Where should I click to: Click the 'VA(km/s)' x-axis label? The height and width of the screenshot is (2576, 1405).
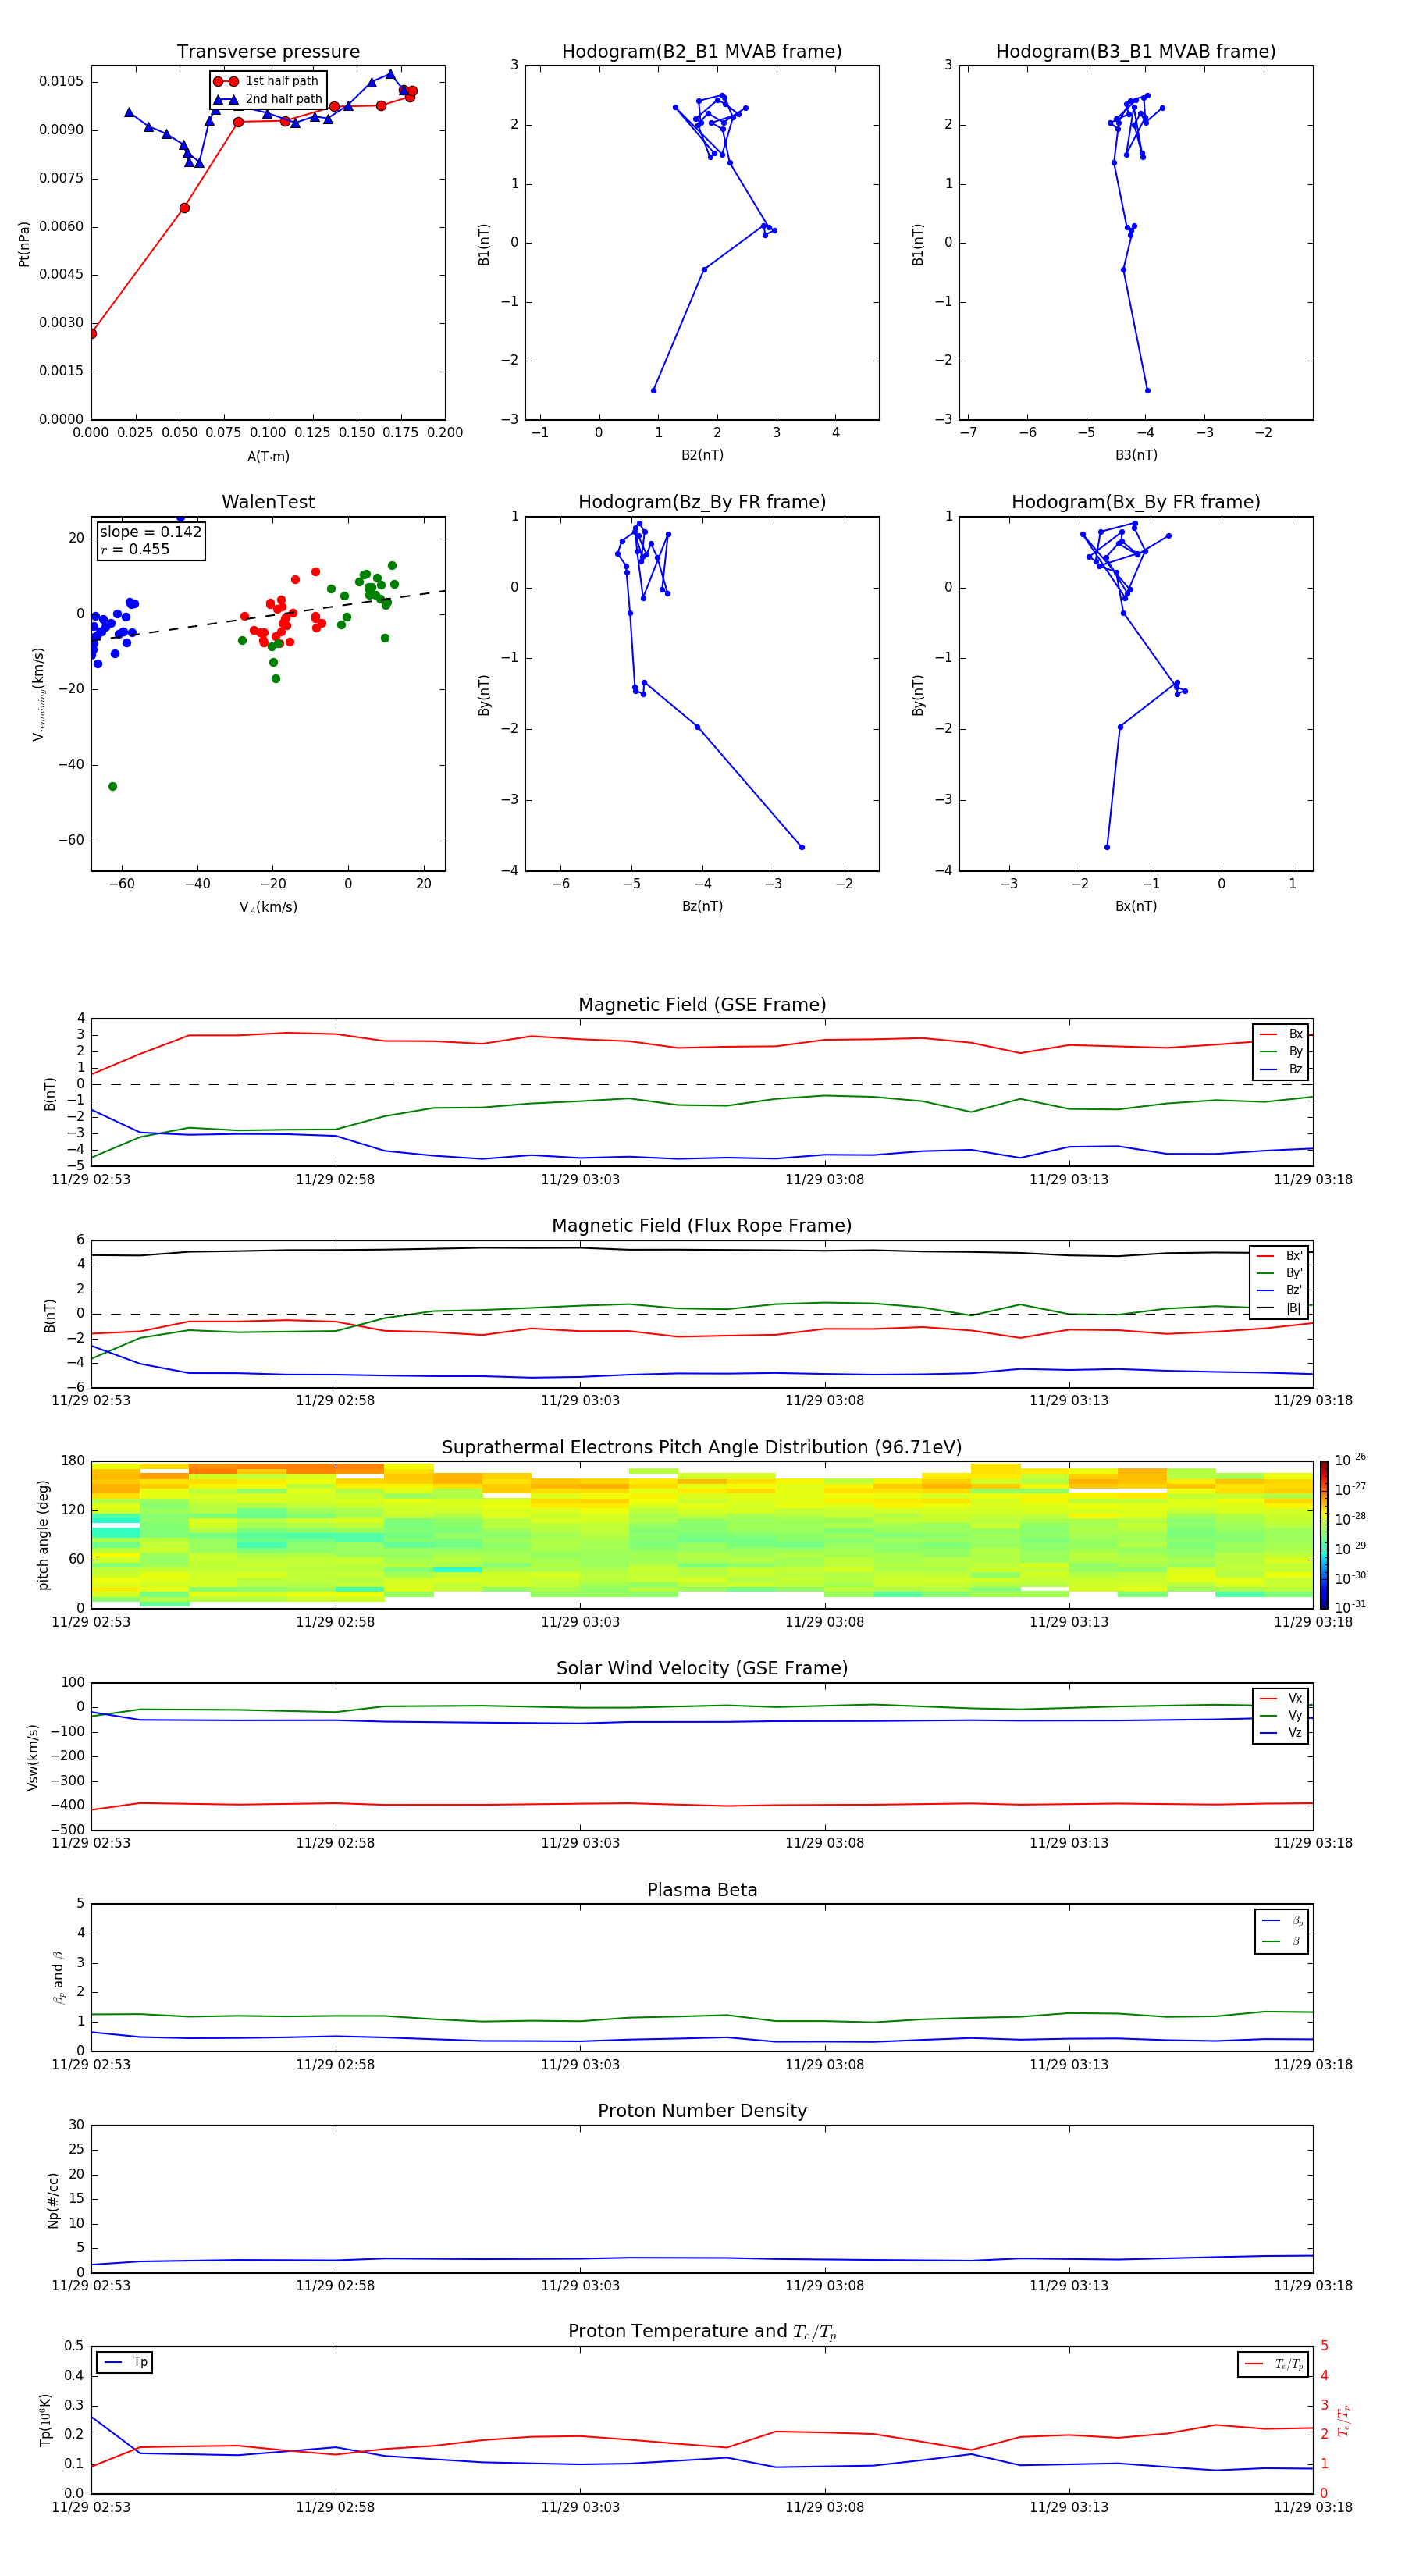pyautogui.click(x=268, y=907)
